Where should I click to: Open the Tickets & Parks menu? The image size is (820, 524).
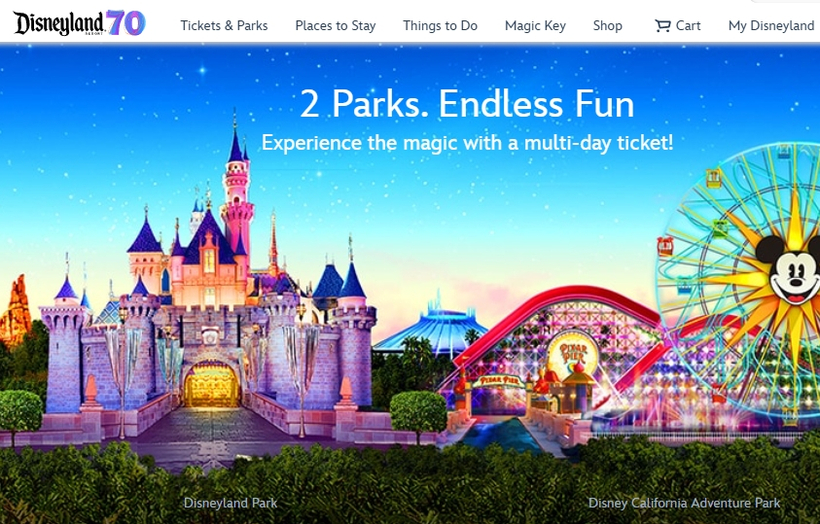(224, 26)
